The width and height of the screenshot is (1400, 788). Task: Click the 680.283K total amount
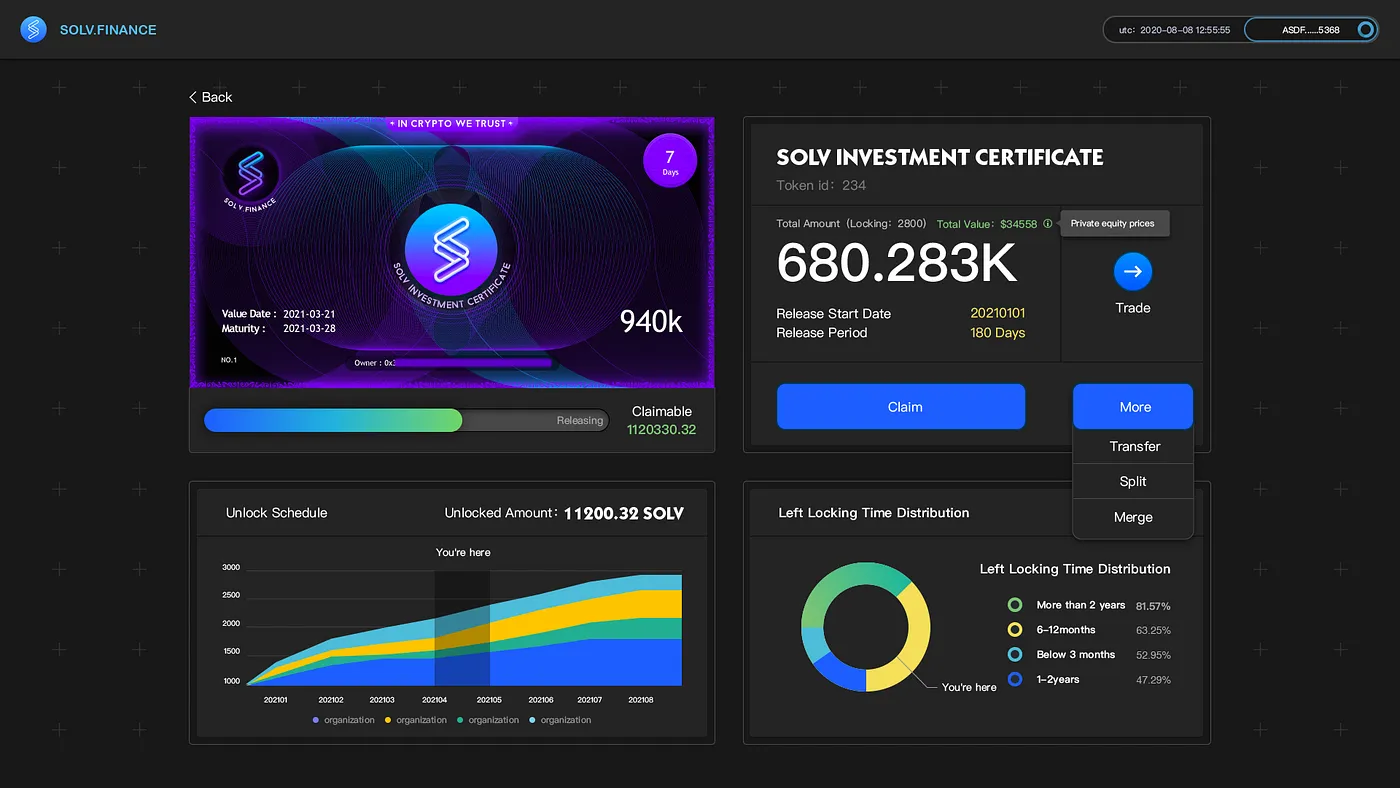896,264
